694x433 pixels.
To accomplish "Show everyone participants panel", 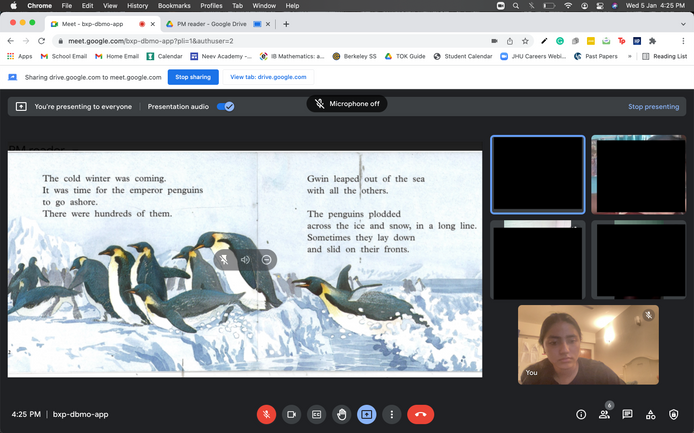I will (x=604, y=414).
